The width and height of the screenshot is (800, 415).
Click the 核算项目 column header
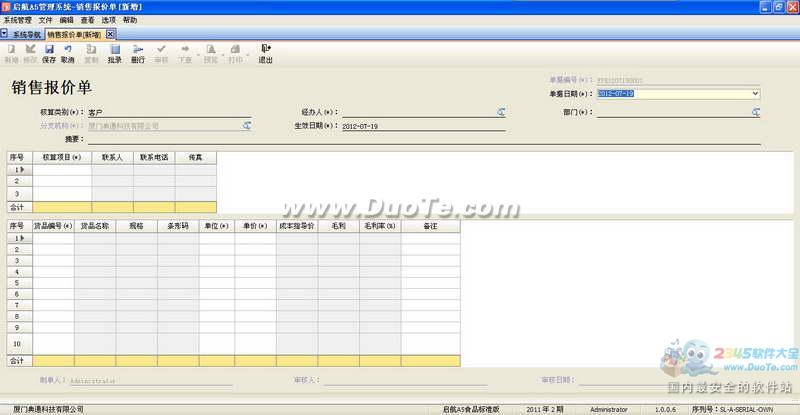pos(62,157)
